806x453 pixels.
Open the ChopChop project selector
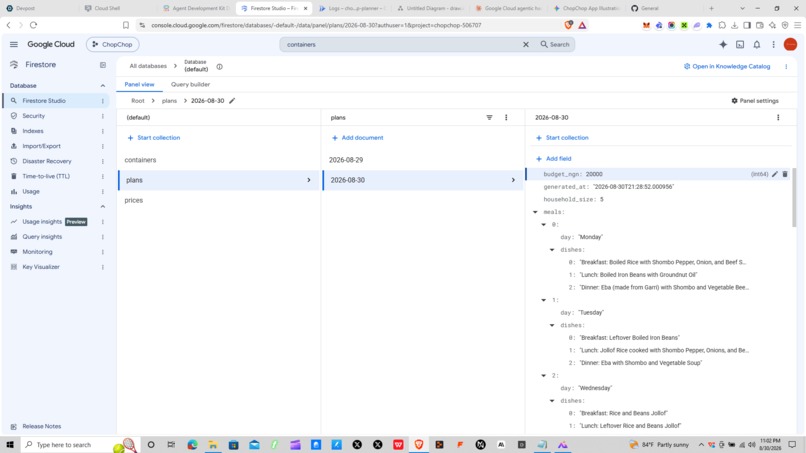113,45
